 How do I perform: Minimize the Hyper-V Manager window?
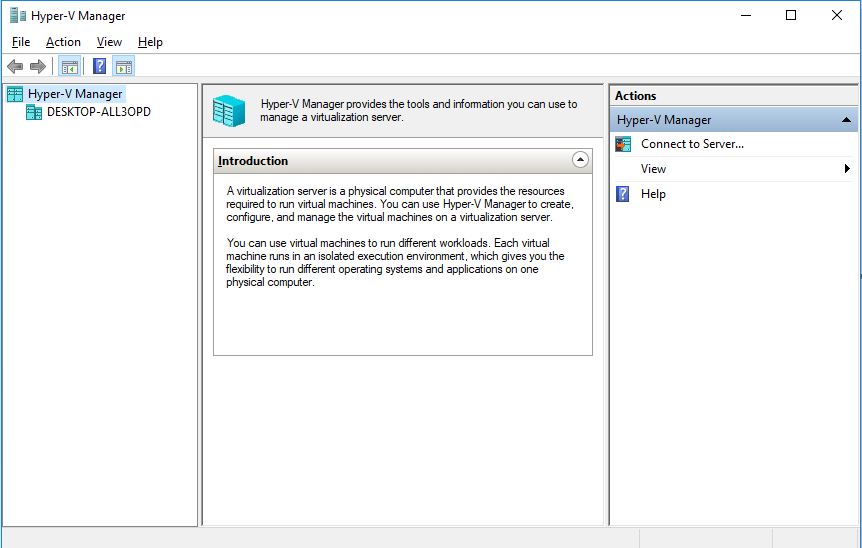pyautogui.click(x=746, y=15)
